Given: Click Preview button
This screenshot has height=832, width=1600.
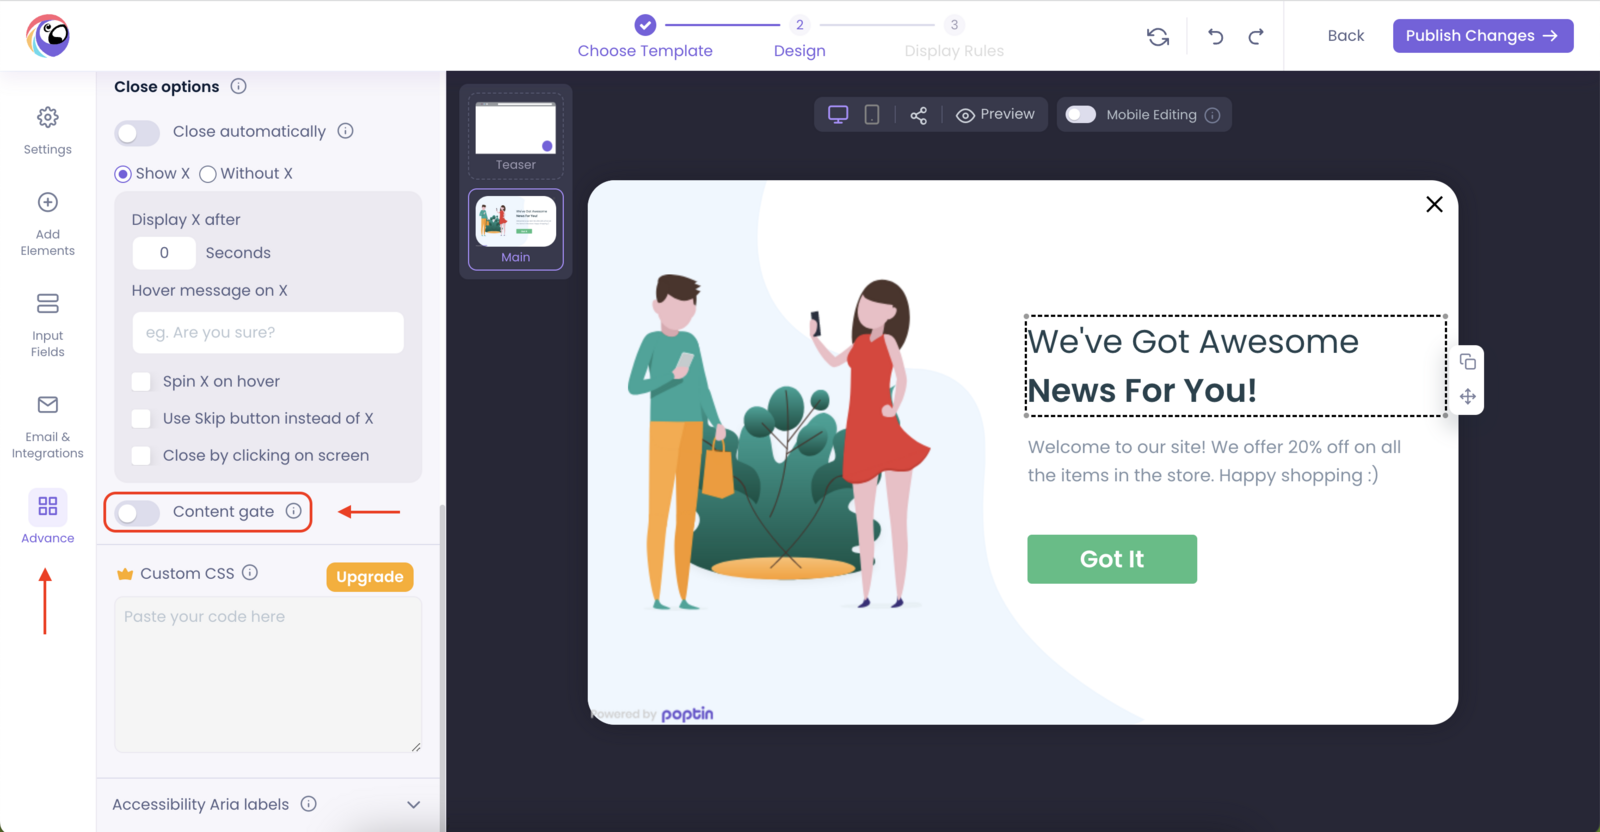Looking at the screenshot, I should click(x=996, y=115).
